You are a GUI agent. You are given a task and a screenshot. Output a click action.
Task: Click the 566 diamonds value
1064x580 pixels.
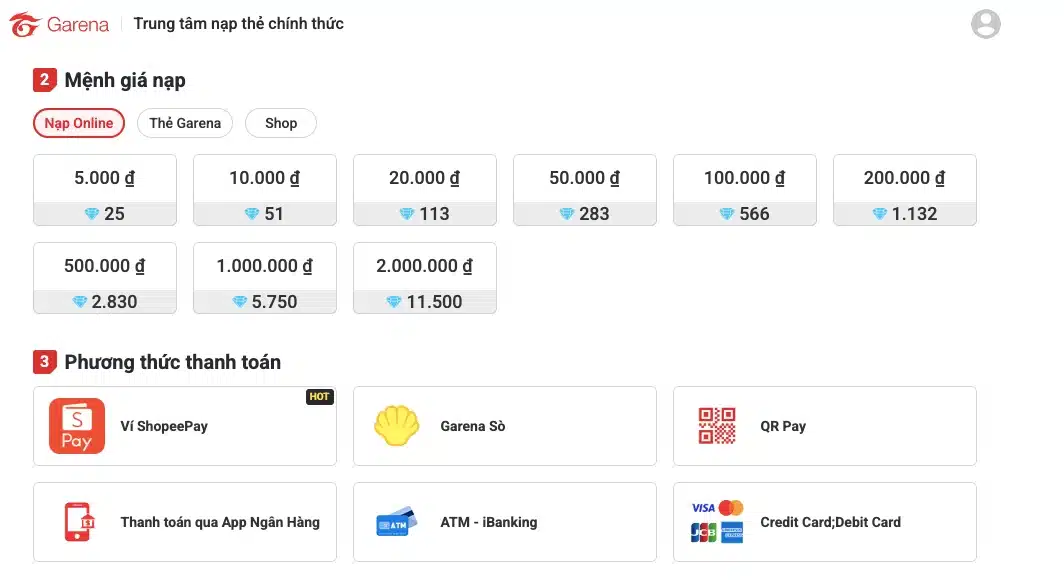(x=755, y=214)
